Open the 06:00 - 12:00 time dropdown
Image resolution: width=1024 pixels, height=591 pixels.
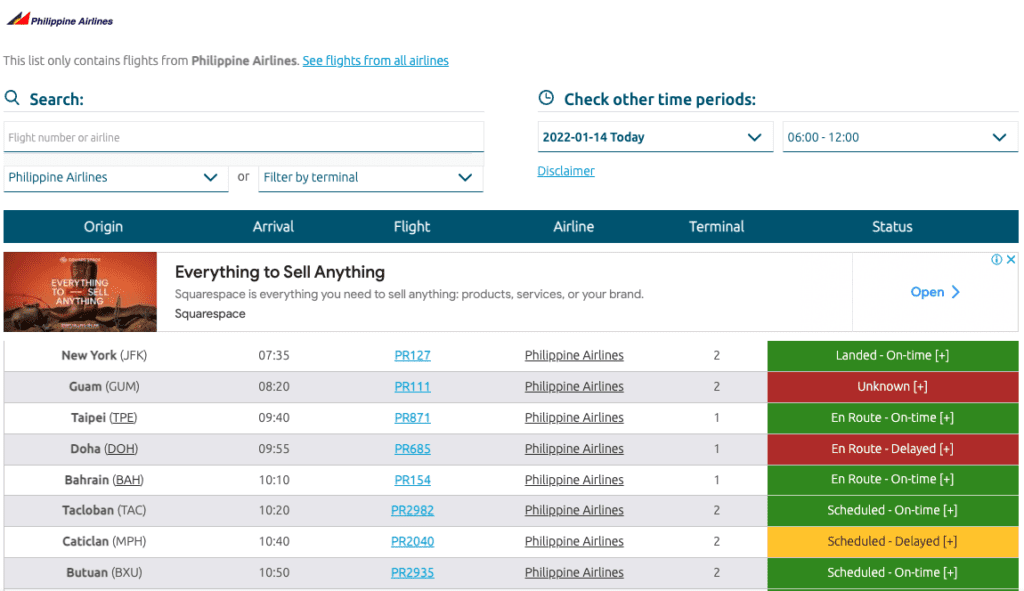[x=900, y=137]
